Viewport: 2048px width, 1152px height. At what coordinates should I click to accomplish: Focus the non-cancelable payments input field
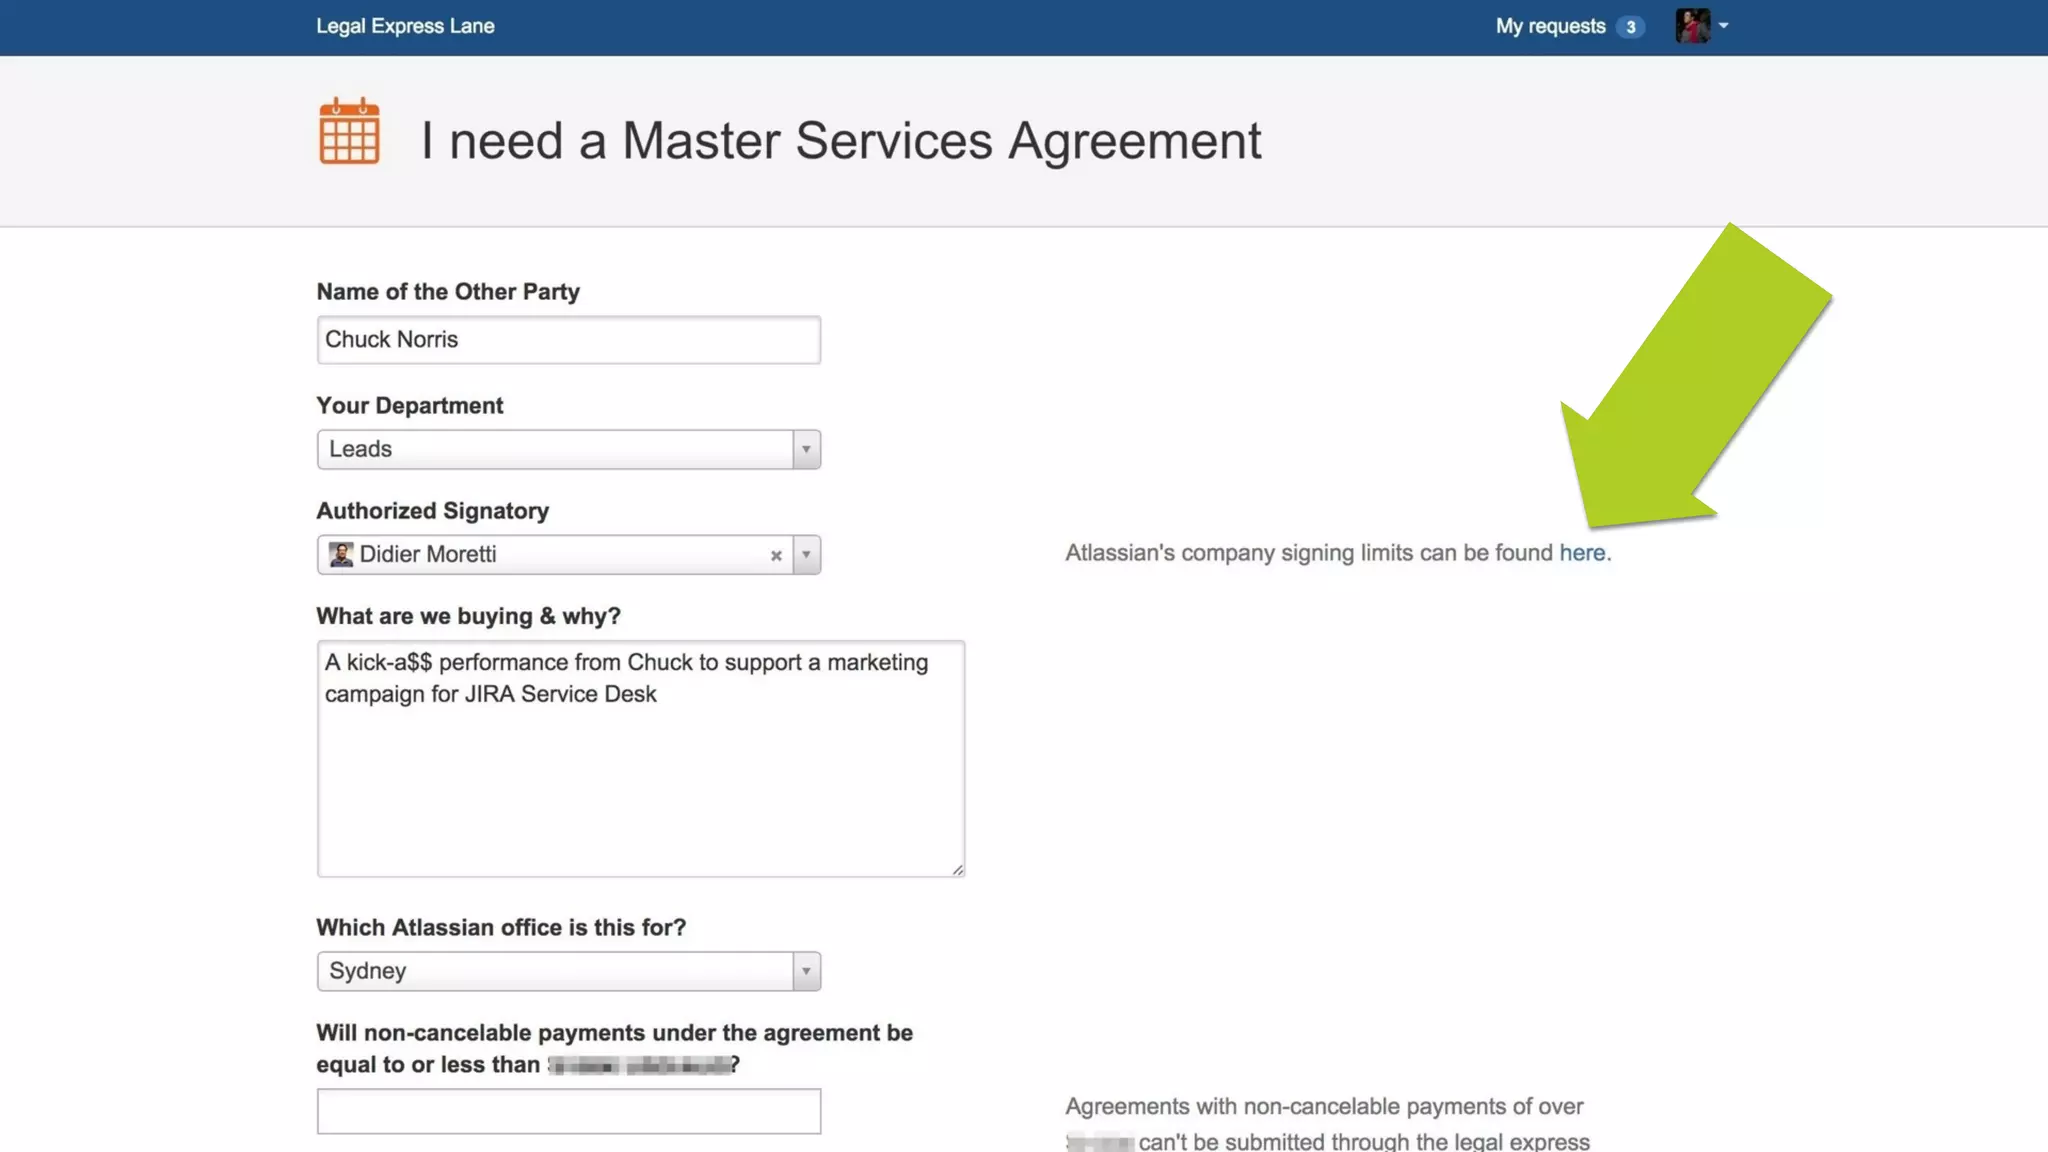pos(568,1111)
